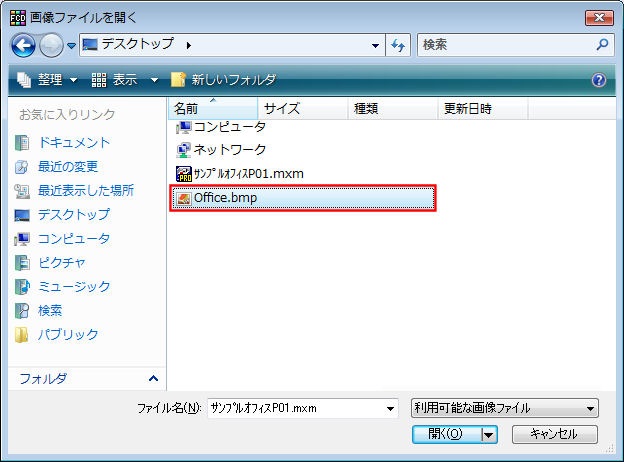
Task: Click the refresh button beside address bar
Action: click(399, 45)
